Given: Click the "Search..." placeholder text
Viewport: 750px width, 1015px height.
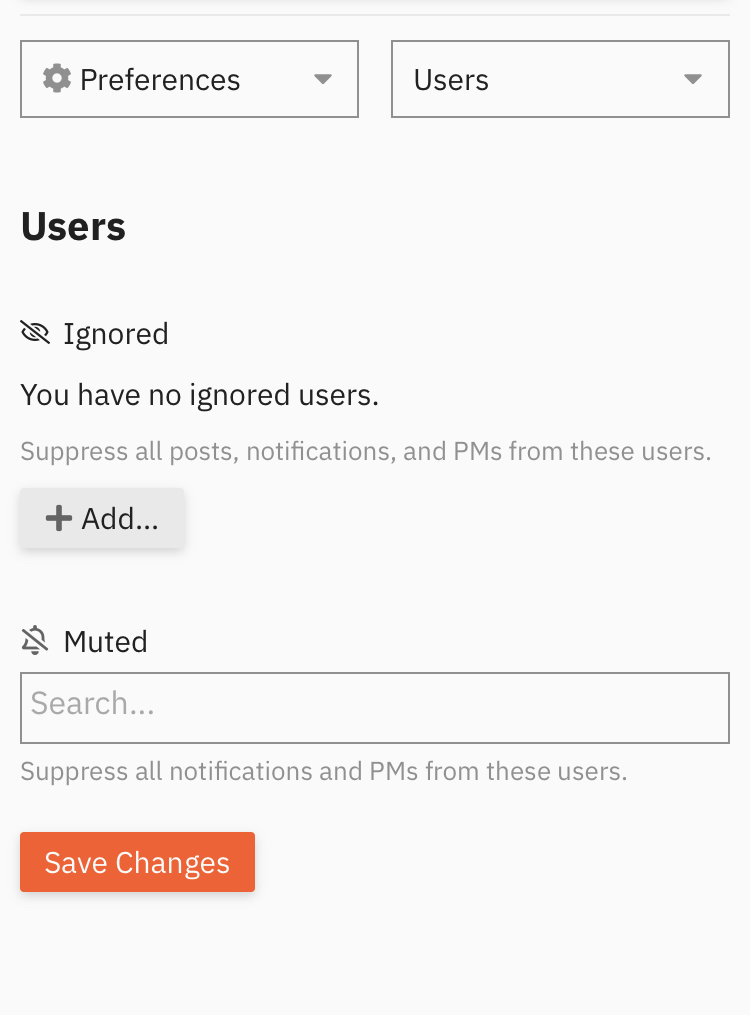Looking at the screenshot, I should 93,704.
